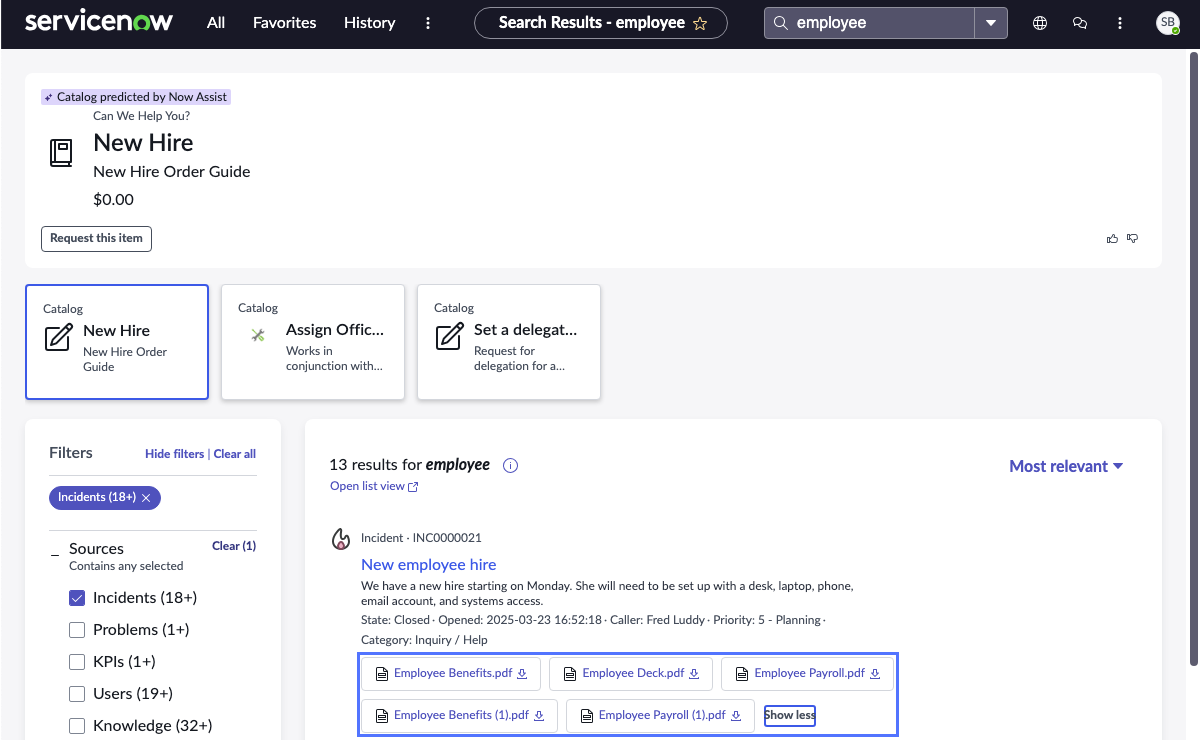Check the Knowledge (32+) checkbox

77,726
